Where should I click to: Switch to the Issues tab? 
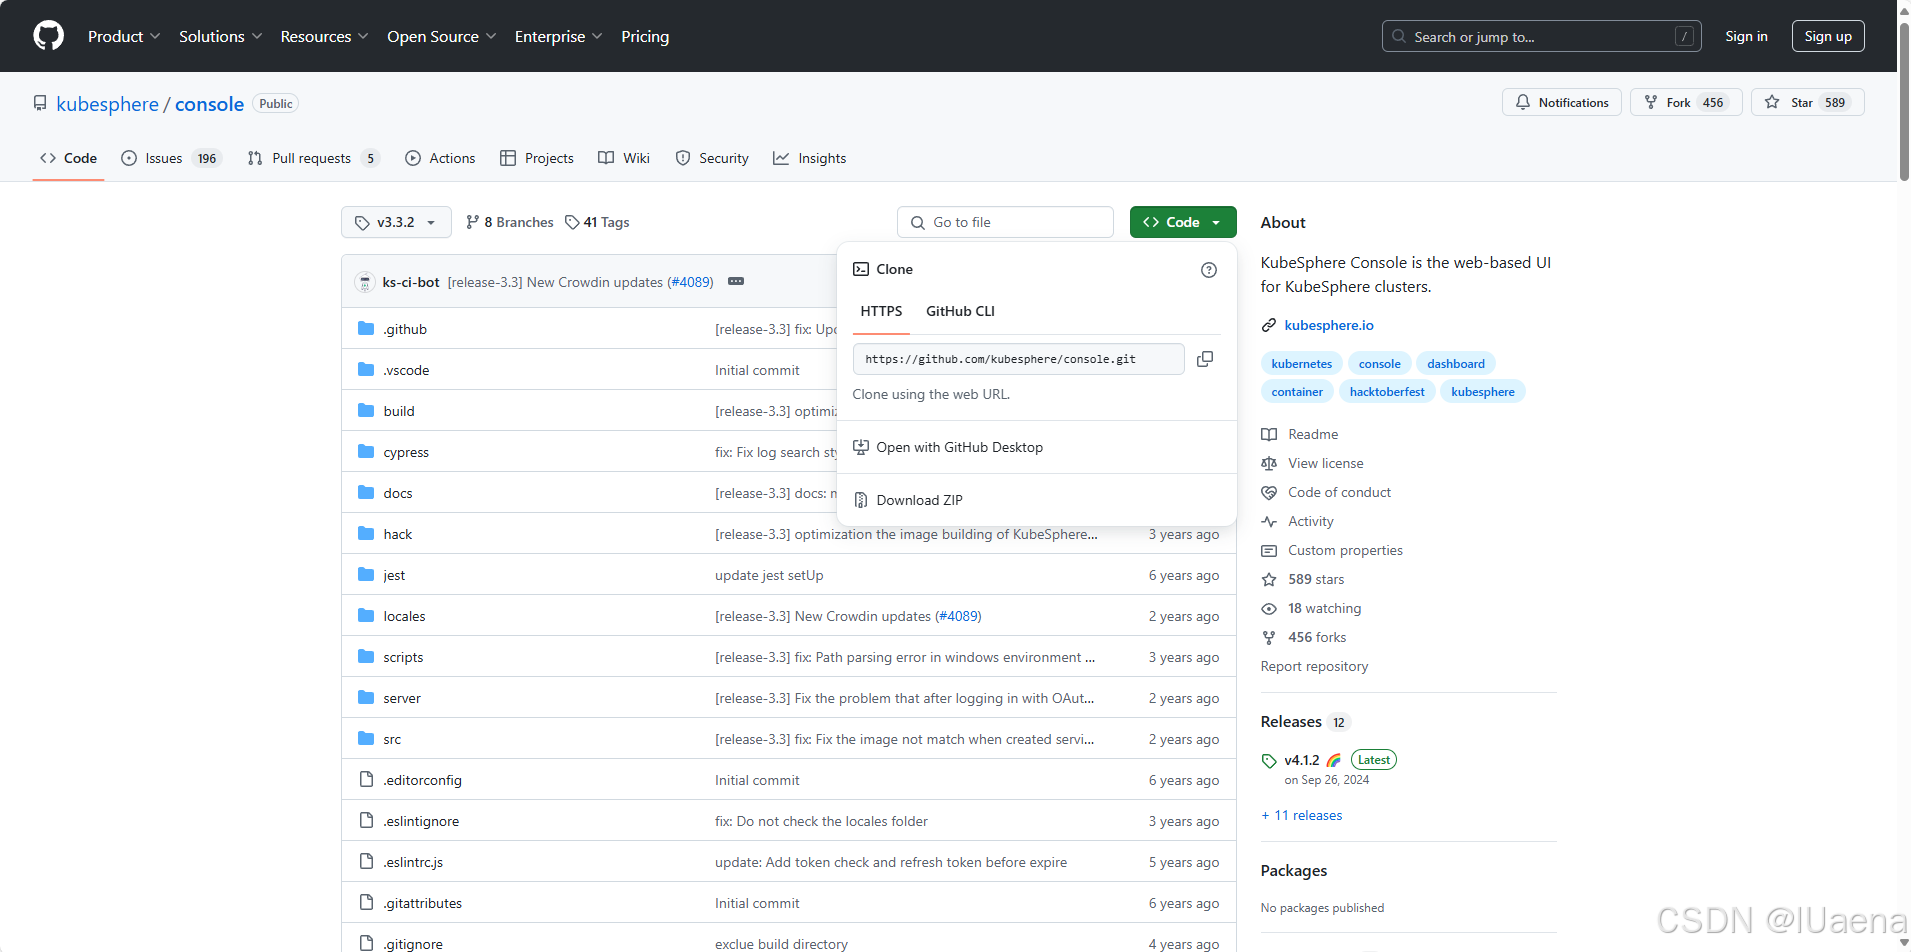171,158
